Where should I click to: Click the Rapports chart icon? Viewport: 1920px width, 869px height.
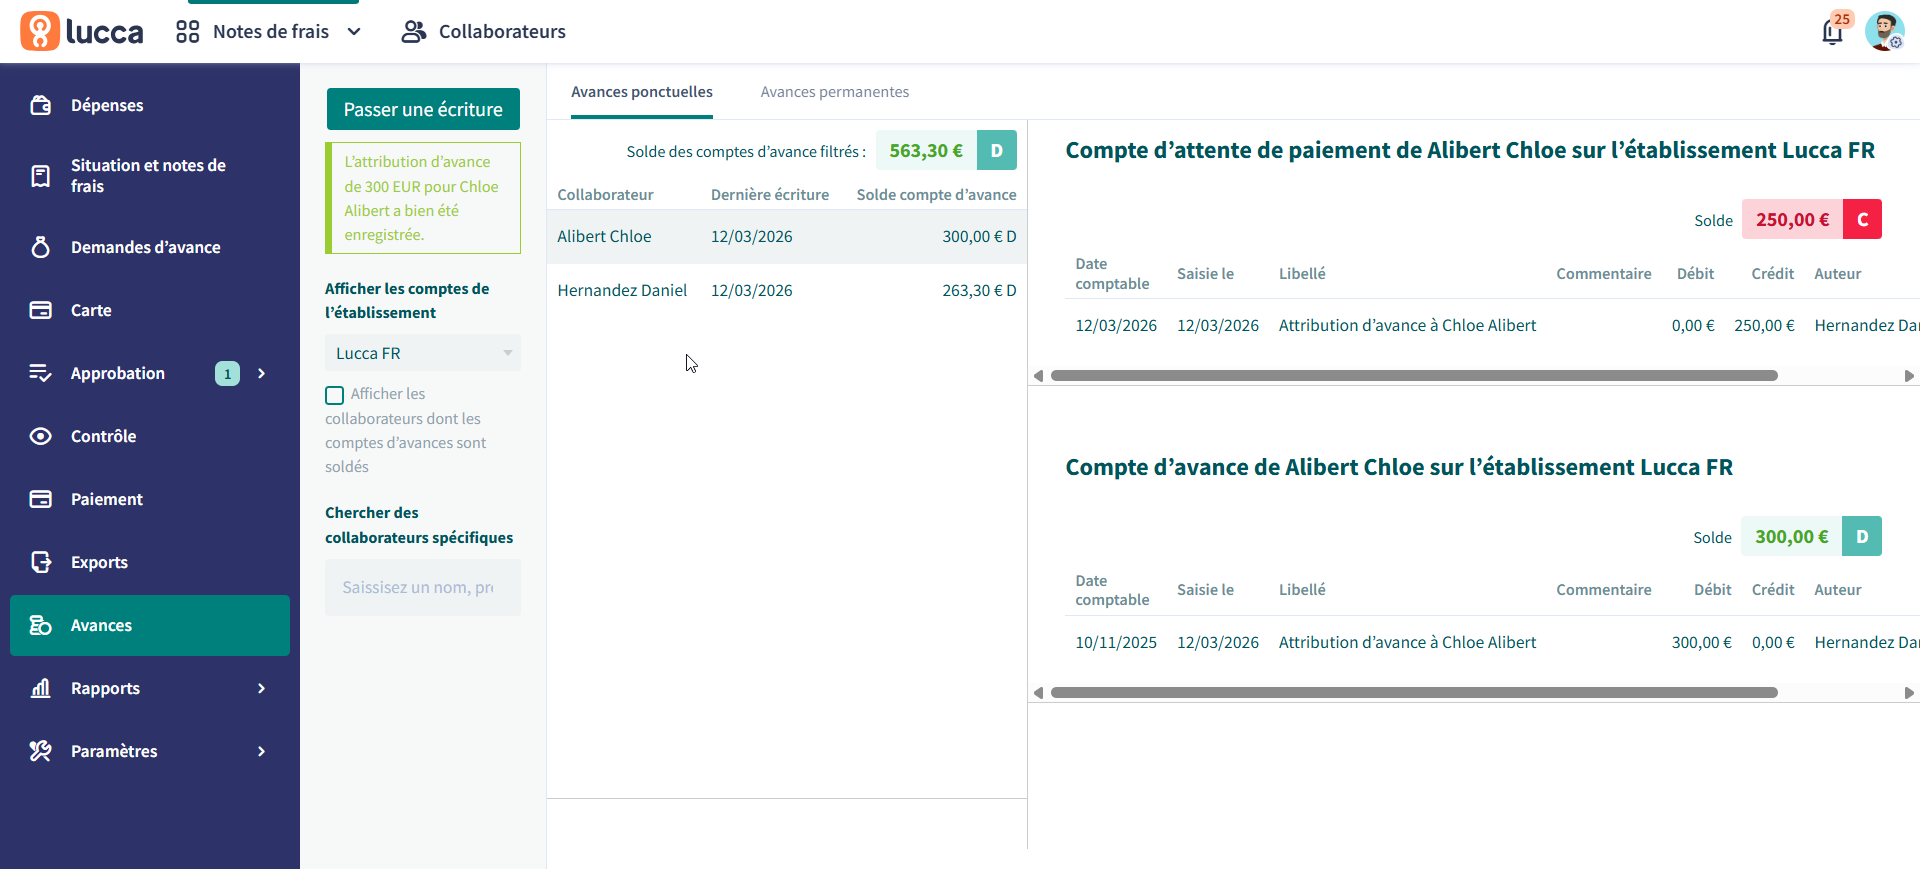click(41, 688)
